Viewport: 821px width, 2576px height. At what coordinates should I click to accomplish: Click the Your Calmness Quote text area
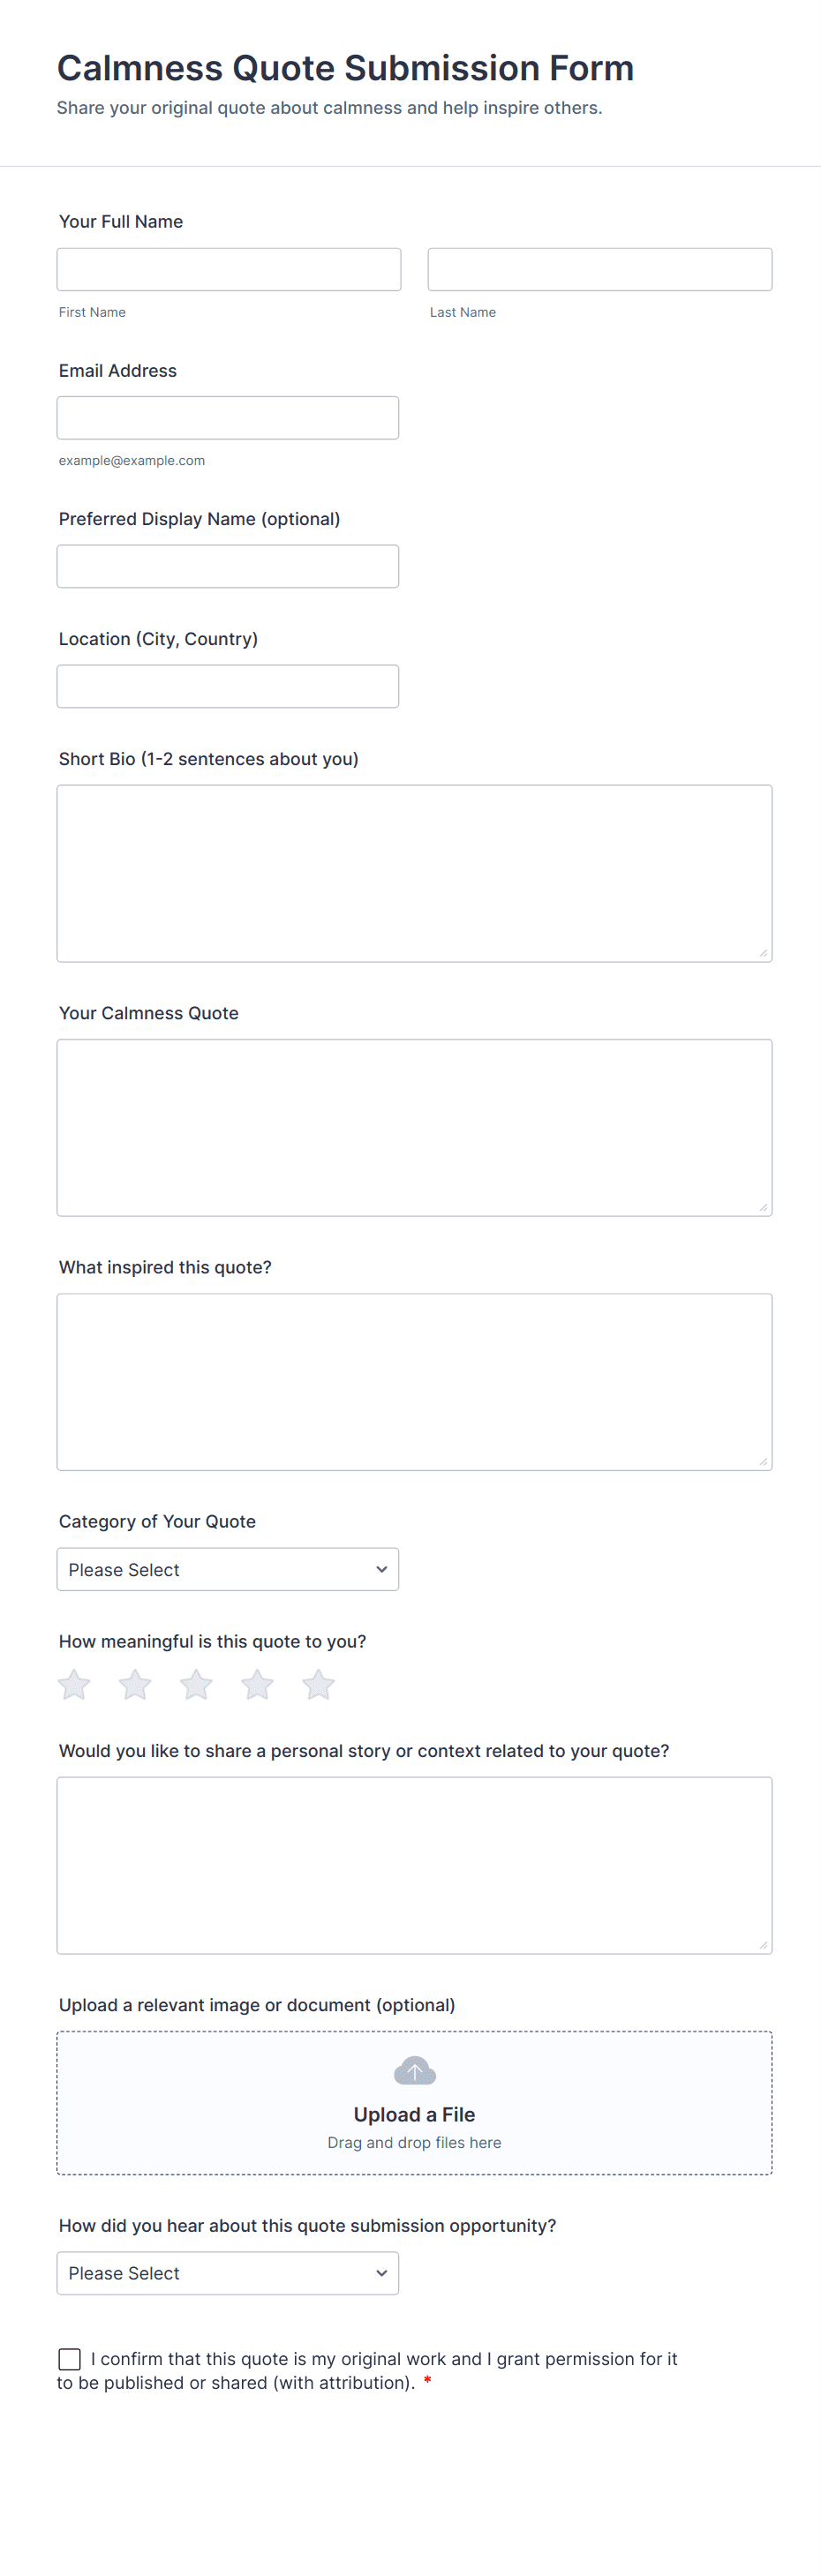414,1127
